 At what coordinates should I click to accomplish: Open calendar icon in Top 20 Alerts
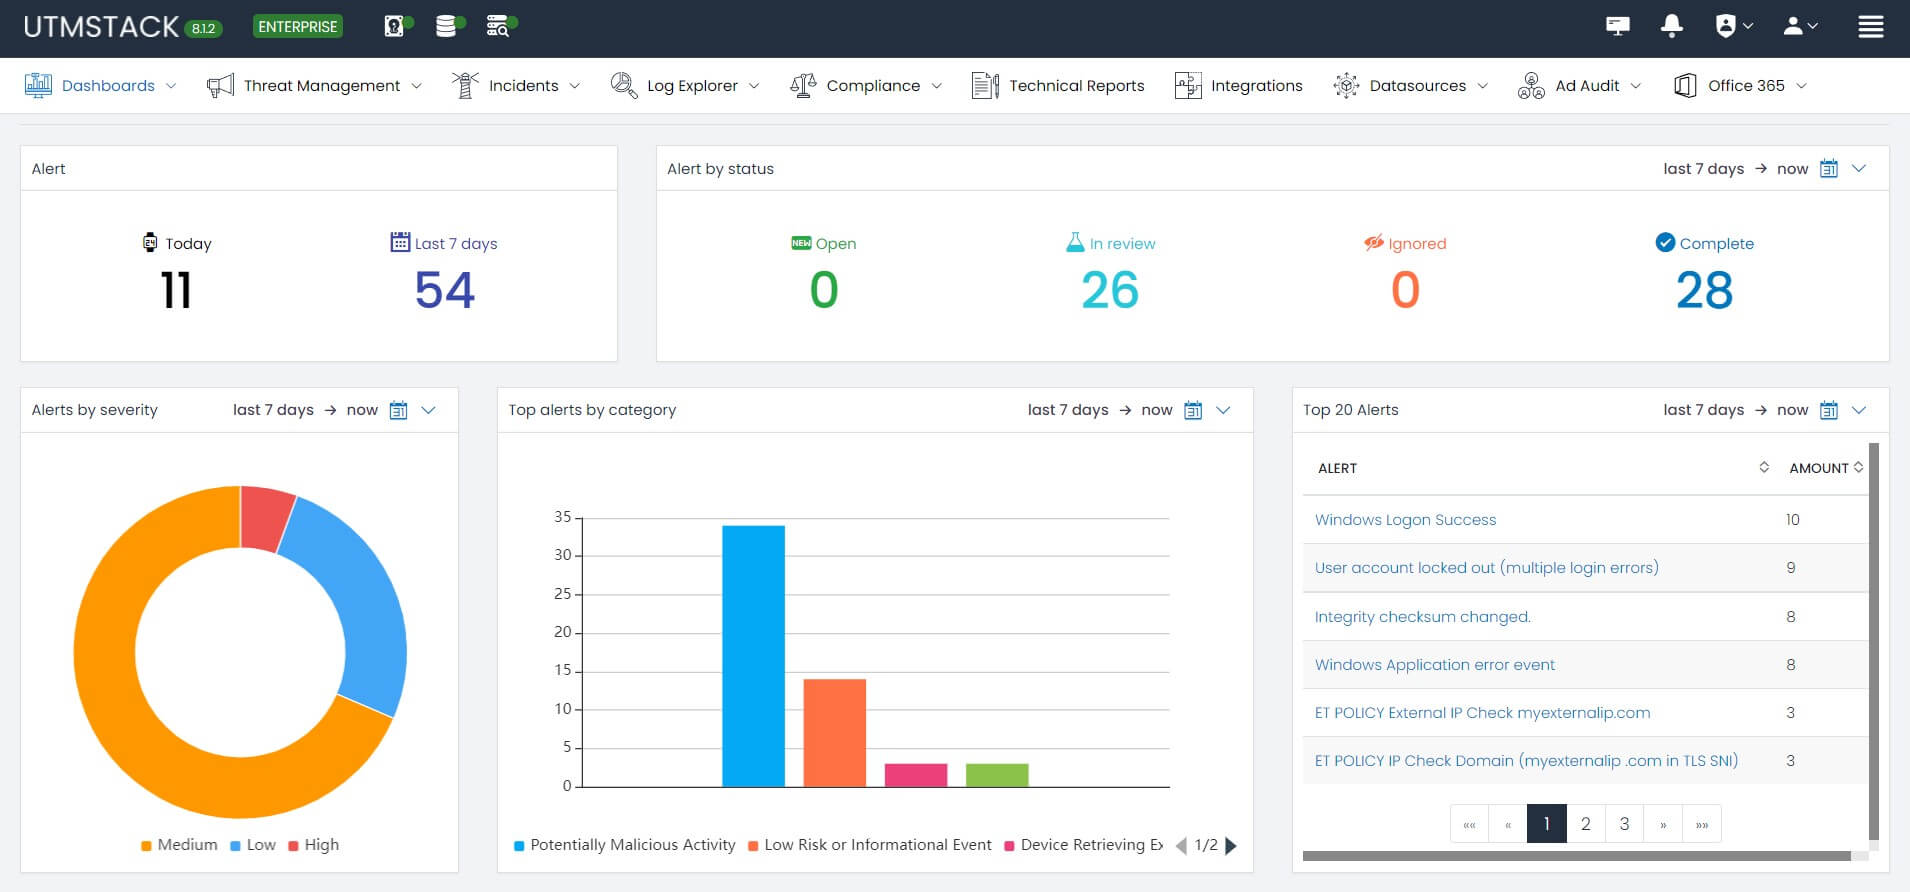pyautogui.click(x=1829, y=410)
